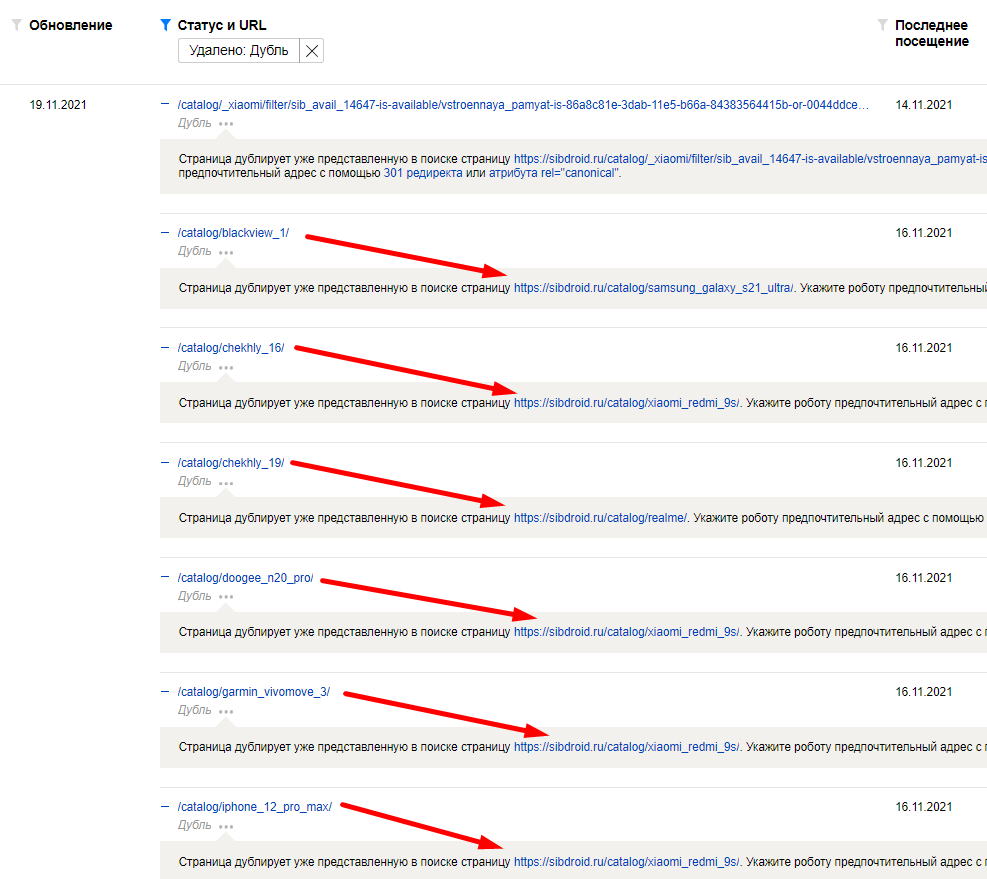This screenshot has width=987, height=879.
Task: Open ellipsis menu under /catalog/blackview_1/
Action: (x=226, y=252)
